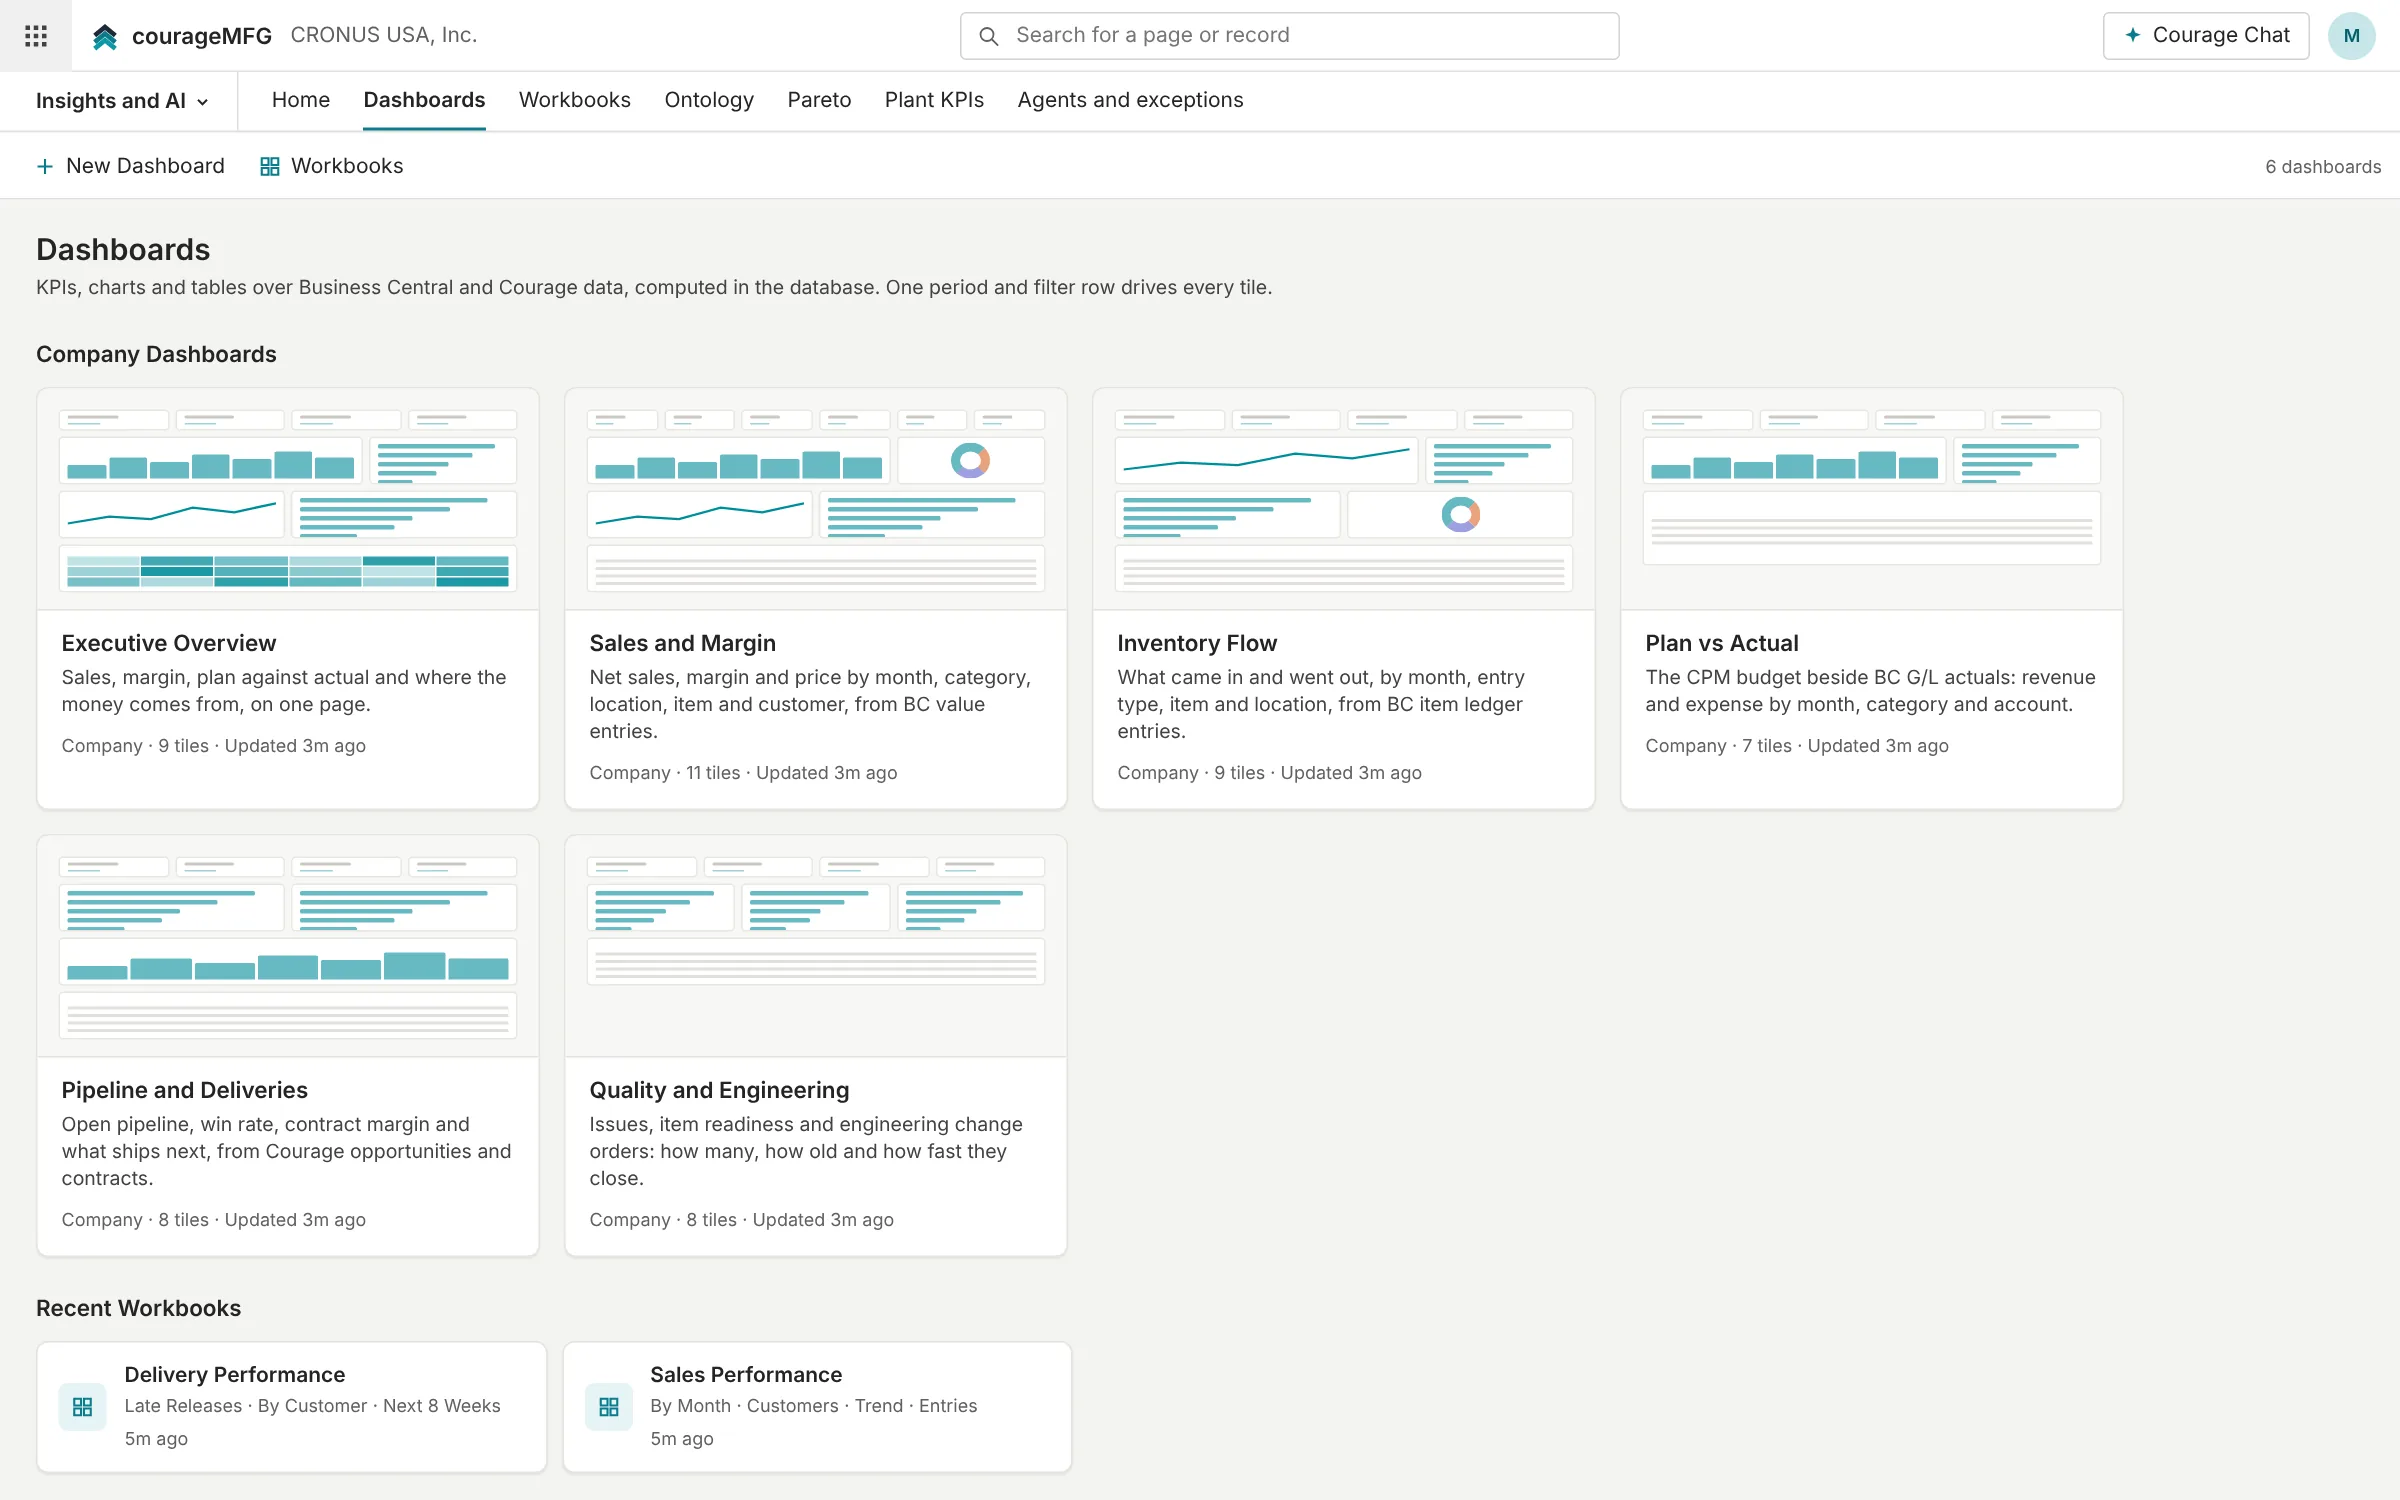
Task: Select the Dashboards tab
Action: tap(424, 100)
